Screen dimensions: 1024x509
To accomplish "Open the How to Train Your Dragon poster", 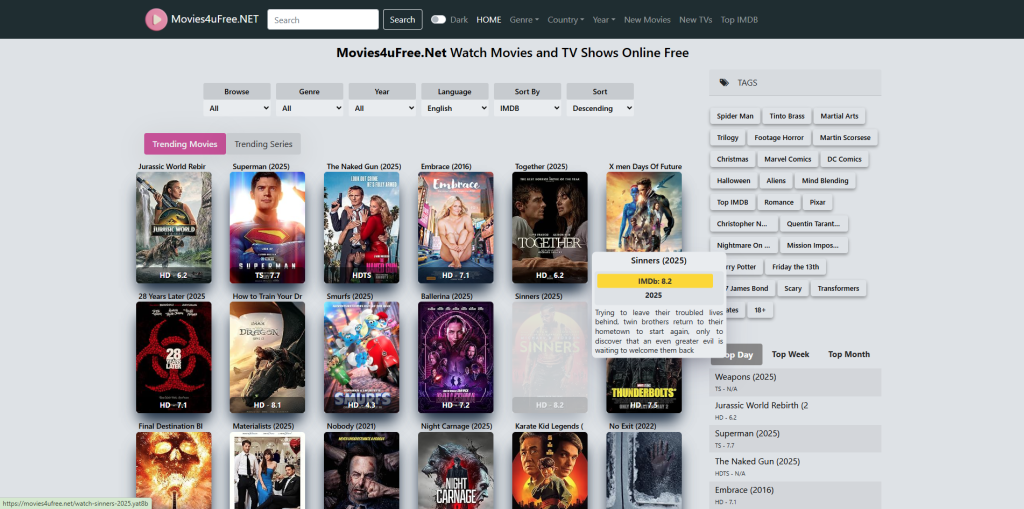I will click(267, 357).
